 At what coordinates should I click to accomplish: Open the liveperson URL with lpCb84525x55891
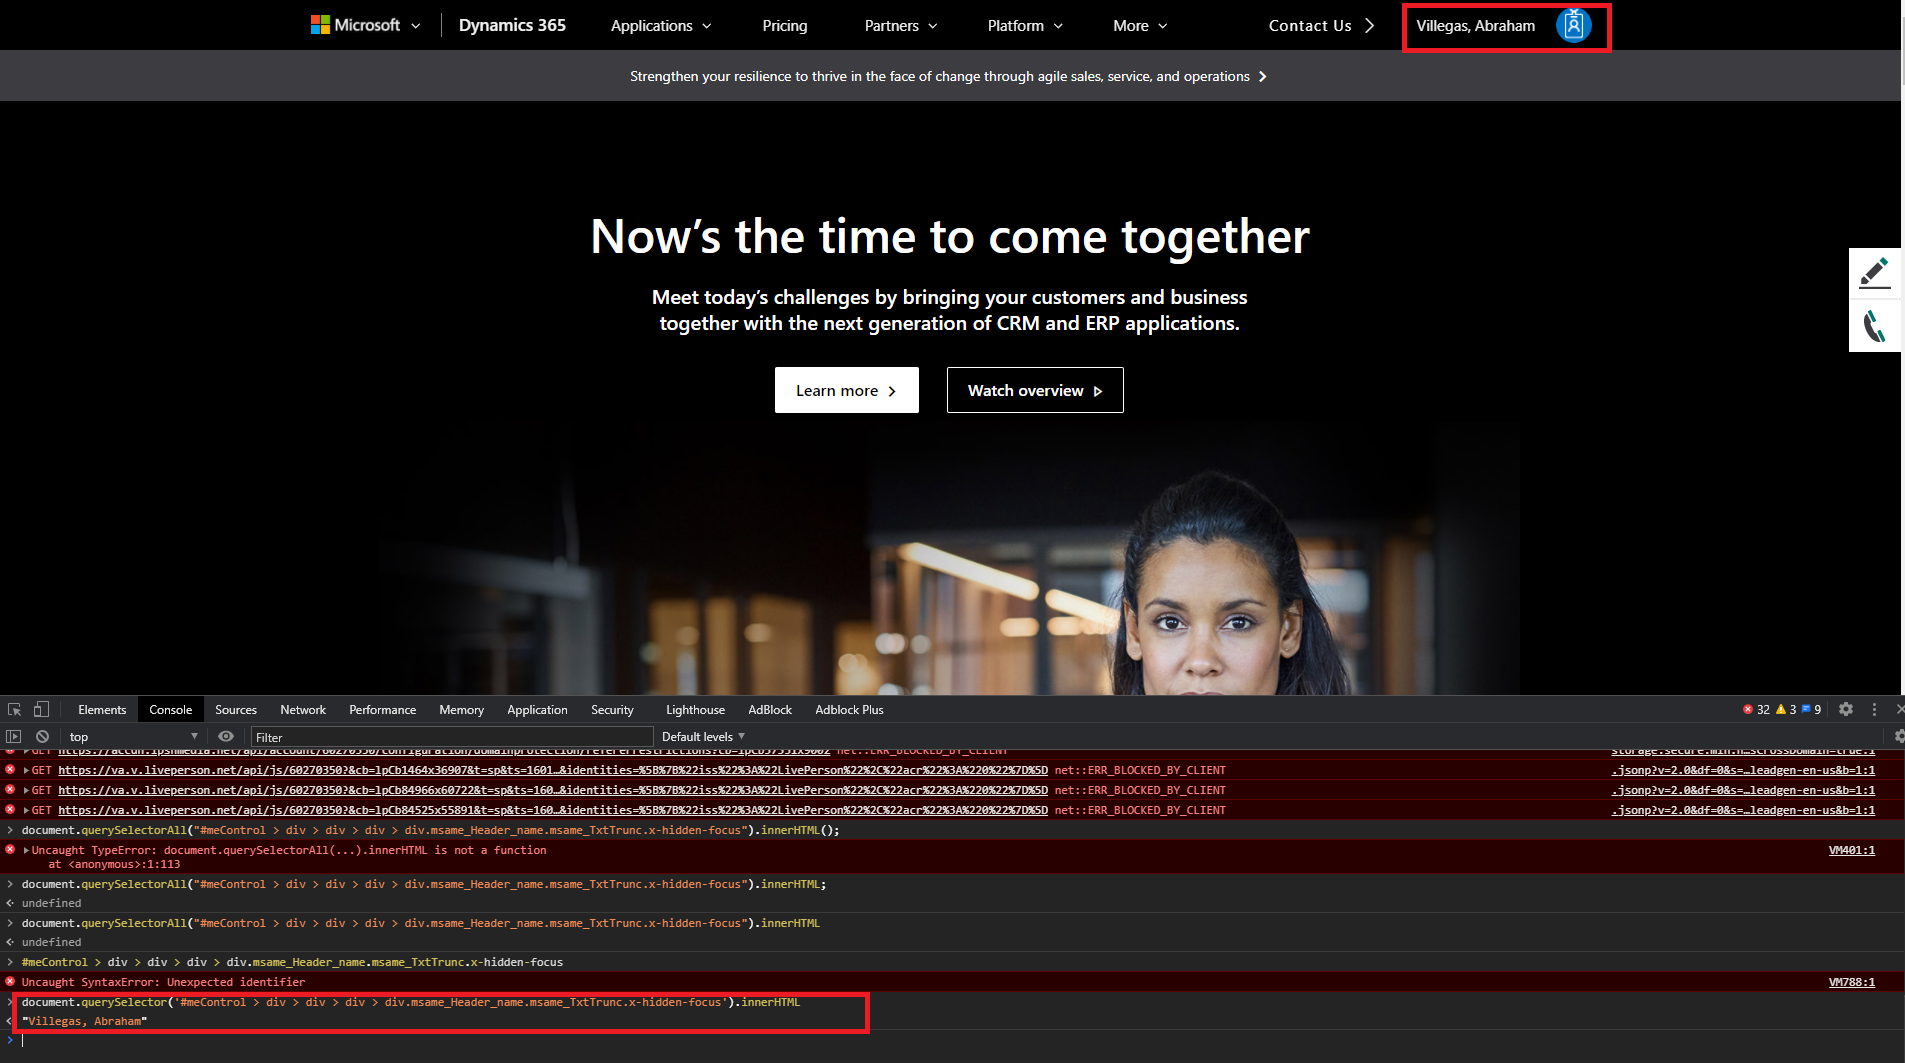click(x=552, y=810)
